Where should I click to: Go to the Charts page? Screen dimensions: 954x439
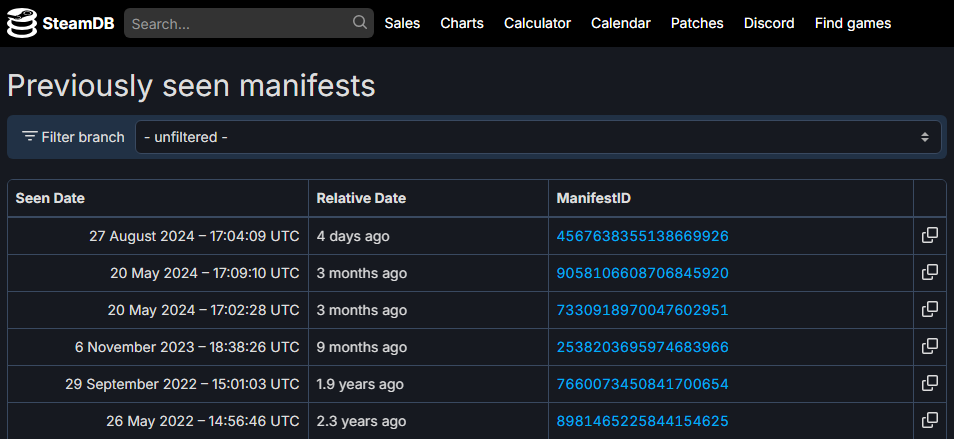click(462, 23)
